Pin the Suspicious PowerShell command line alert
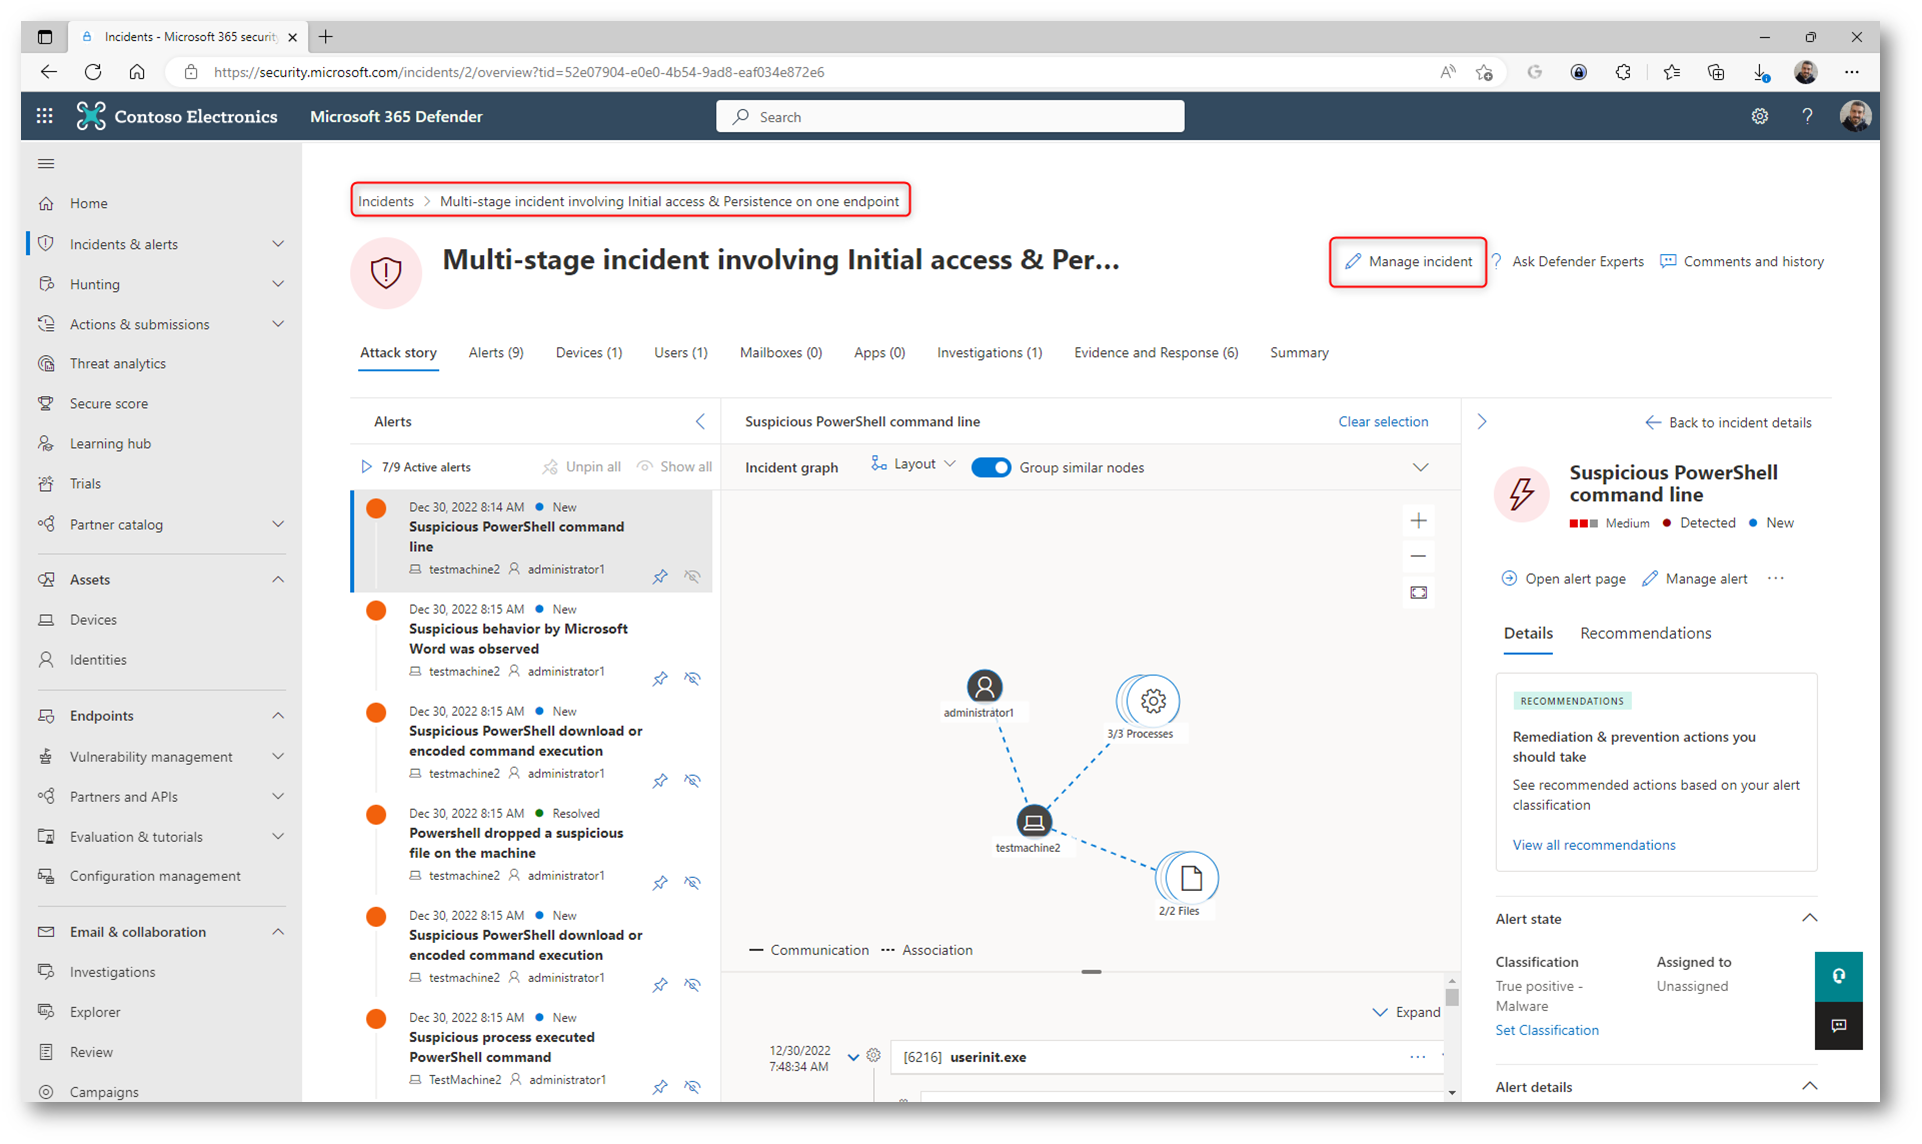Screen dimensions: 1922x1144 tap(660, 577)
